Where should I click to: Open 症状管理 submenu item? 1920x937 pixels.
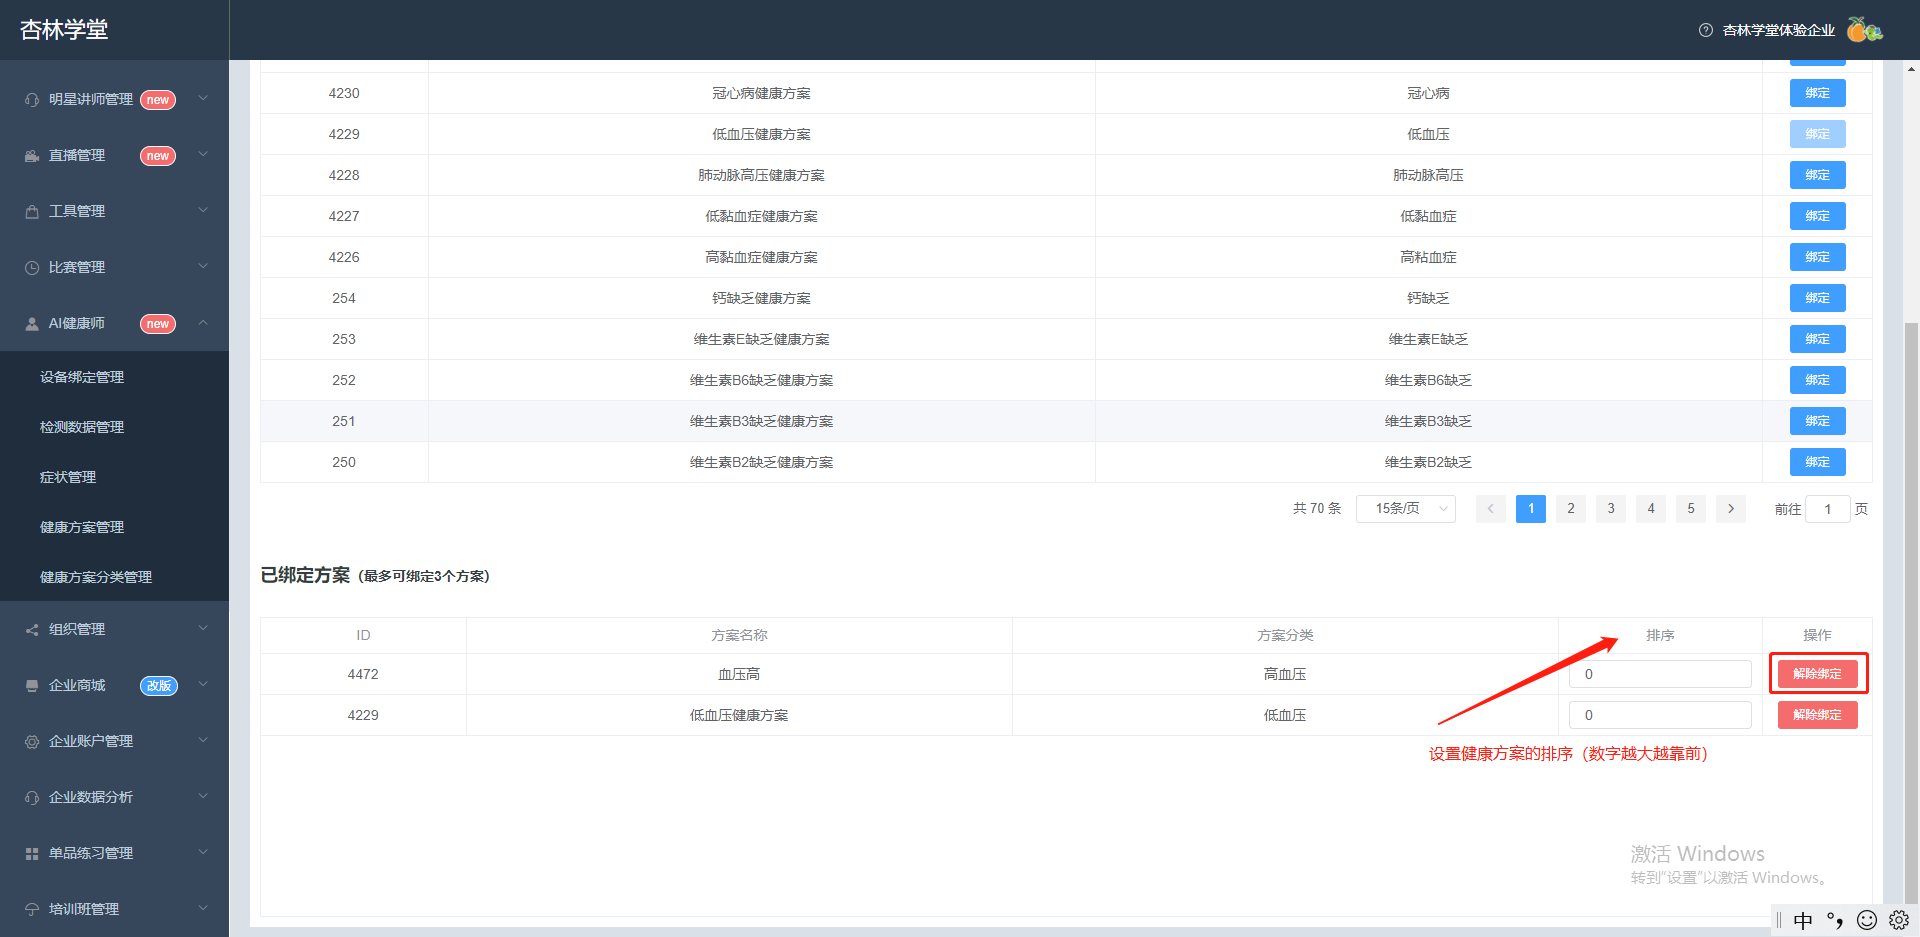[x=68, y=477]
